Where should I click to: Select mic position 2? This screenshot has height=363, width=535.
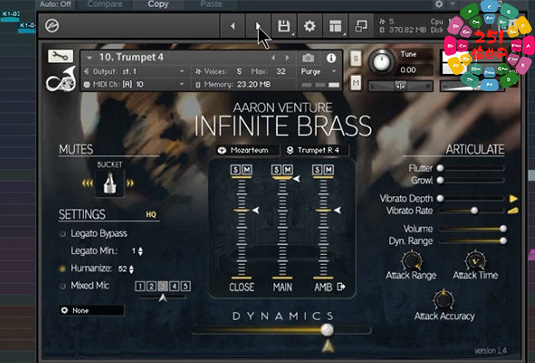click(x=151, y=286)
